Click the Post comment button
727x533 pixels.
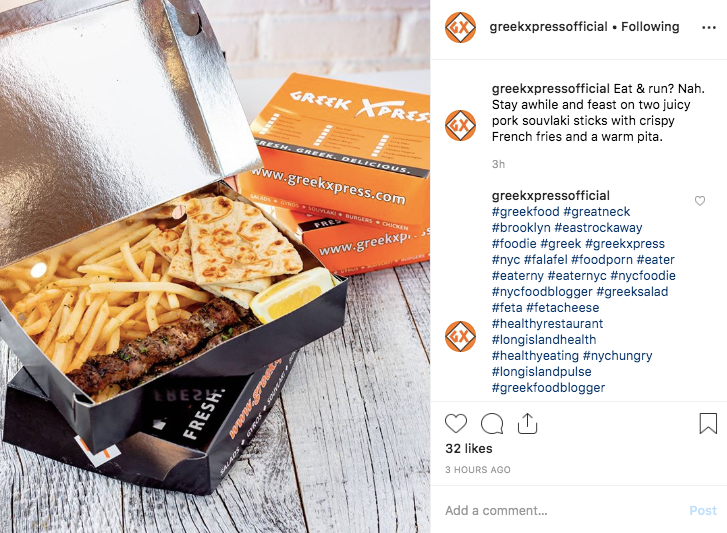[x=703, y=510]
